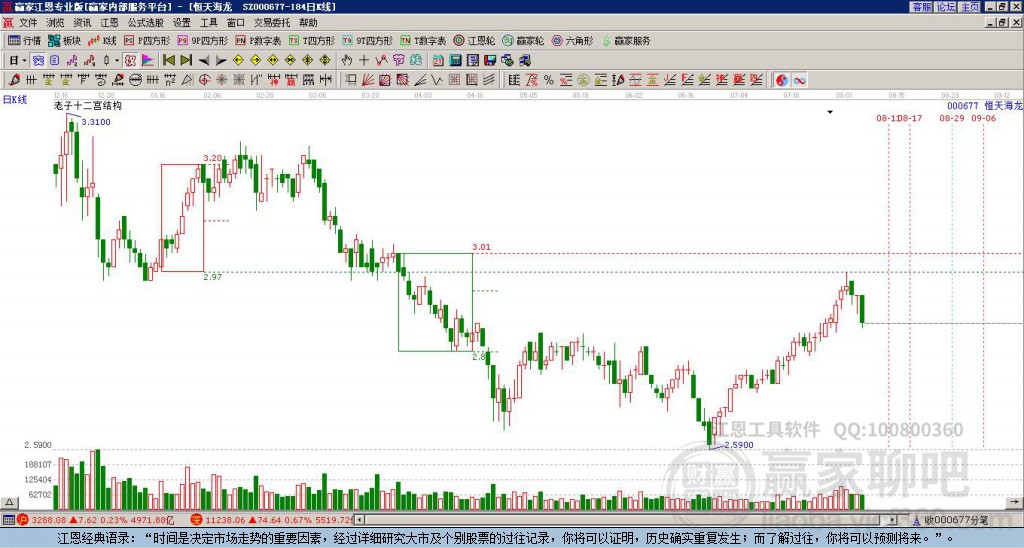The width and height of the screenshot is (1024, 548).
Task: Open 赢家服务 from the toolbar
Action: click(626, 40)
